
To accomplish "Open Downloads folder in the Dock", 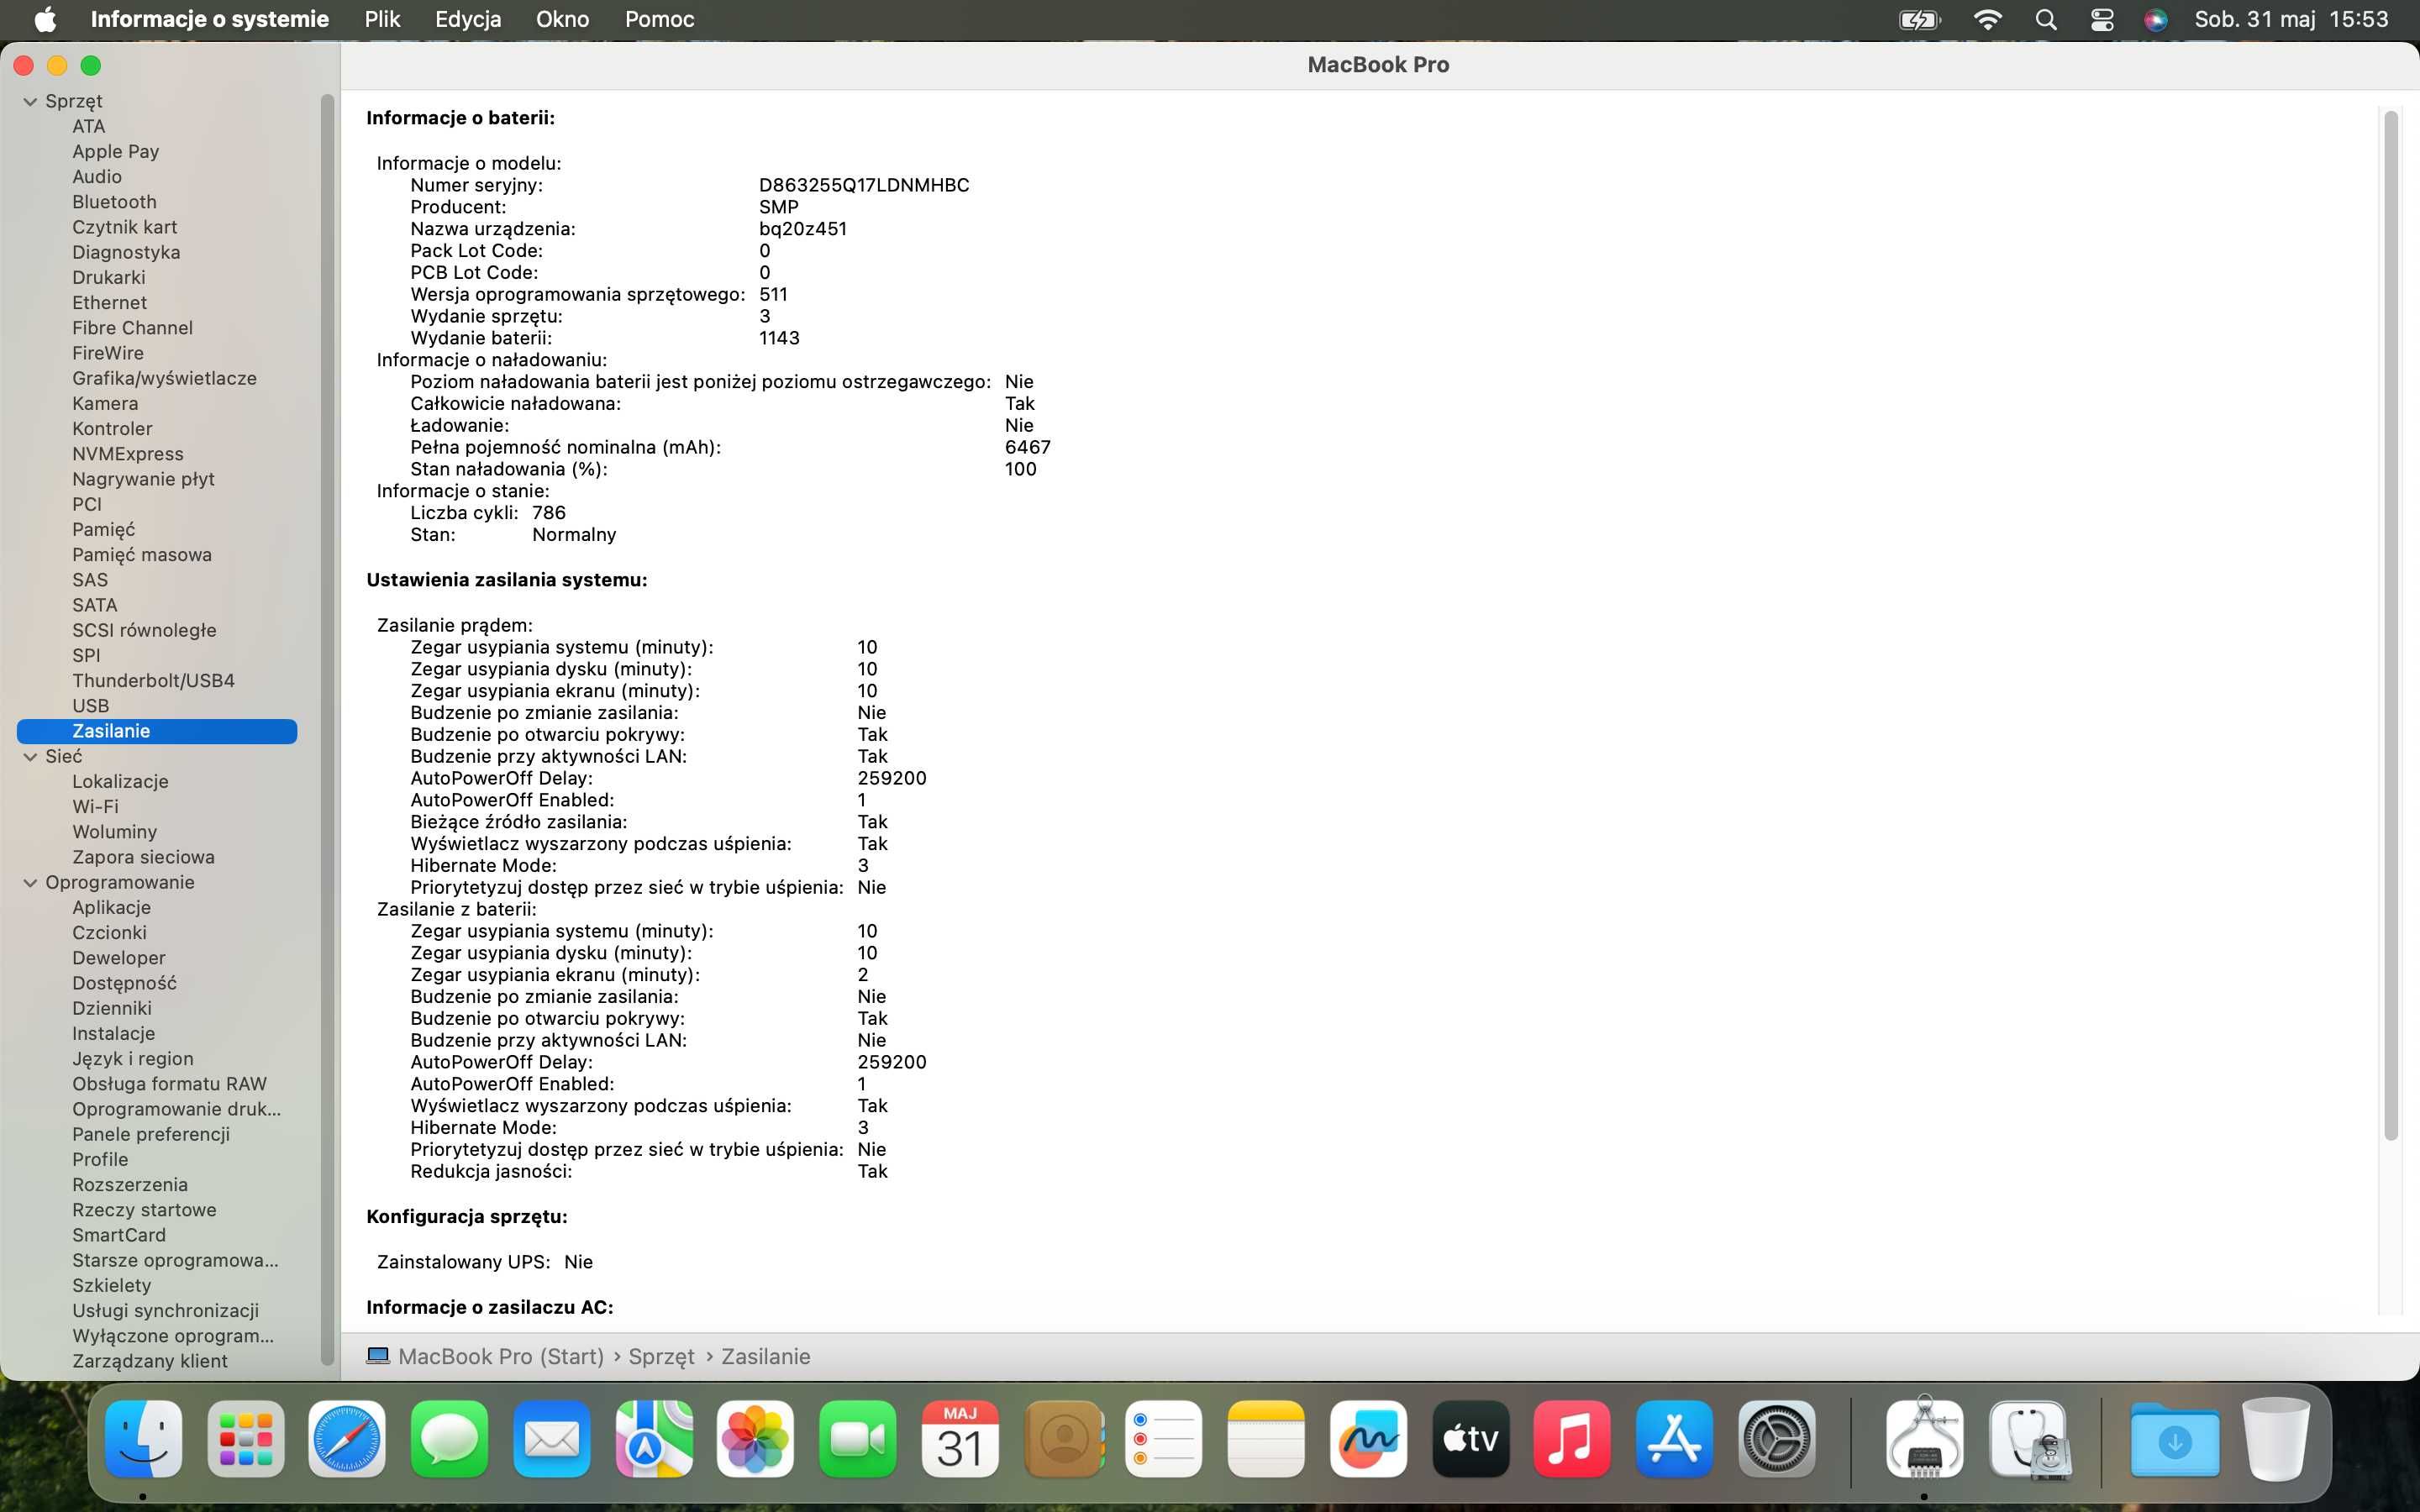I will tap(2174, 1439).
